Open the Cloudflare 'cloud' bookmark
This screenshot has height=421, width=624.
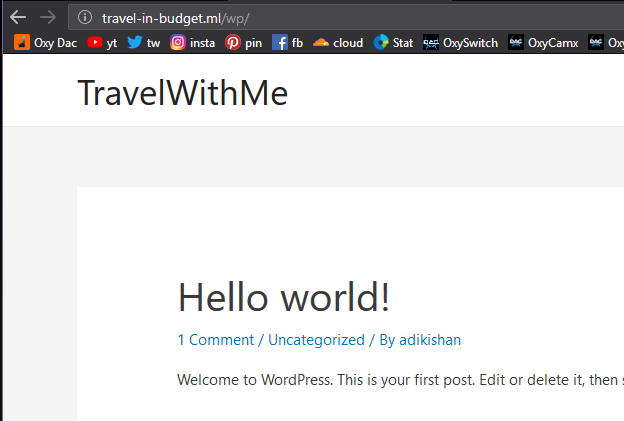pos(338,42)
